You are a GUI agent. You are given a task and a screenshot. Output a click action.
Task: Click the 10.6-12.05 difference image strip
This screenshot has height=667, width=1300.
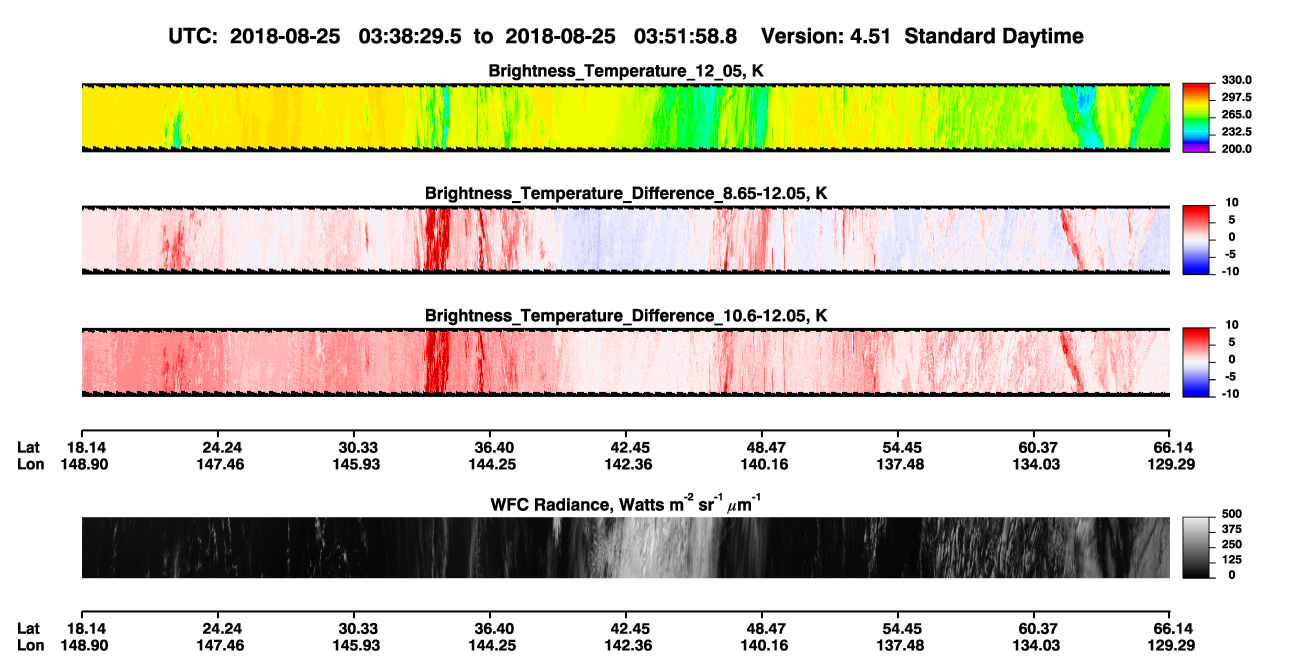(x=626, y=362)
